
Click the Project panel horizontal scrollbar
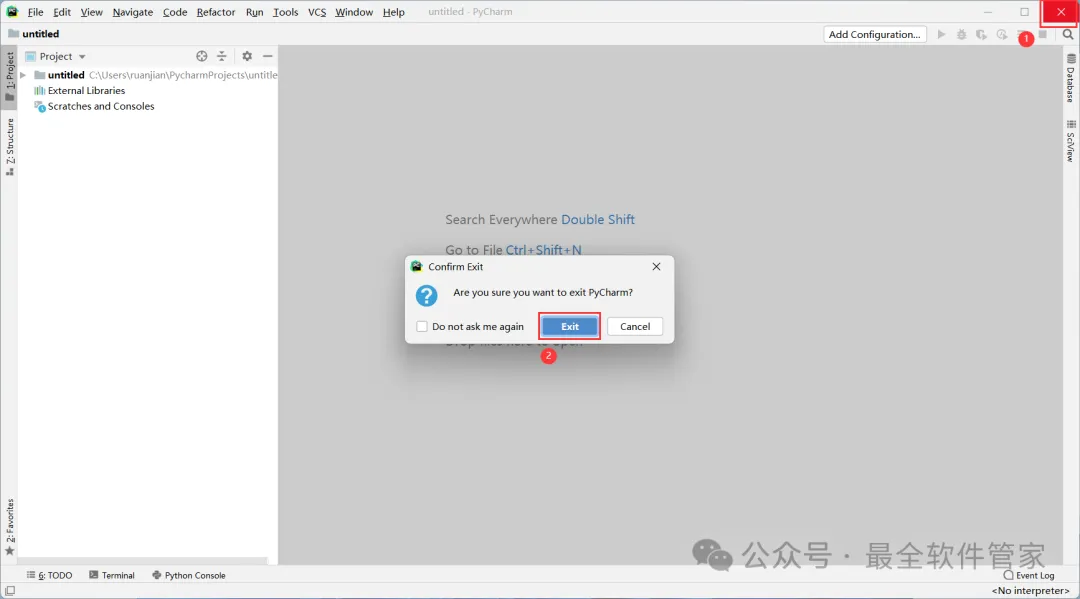click(143, 561)
